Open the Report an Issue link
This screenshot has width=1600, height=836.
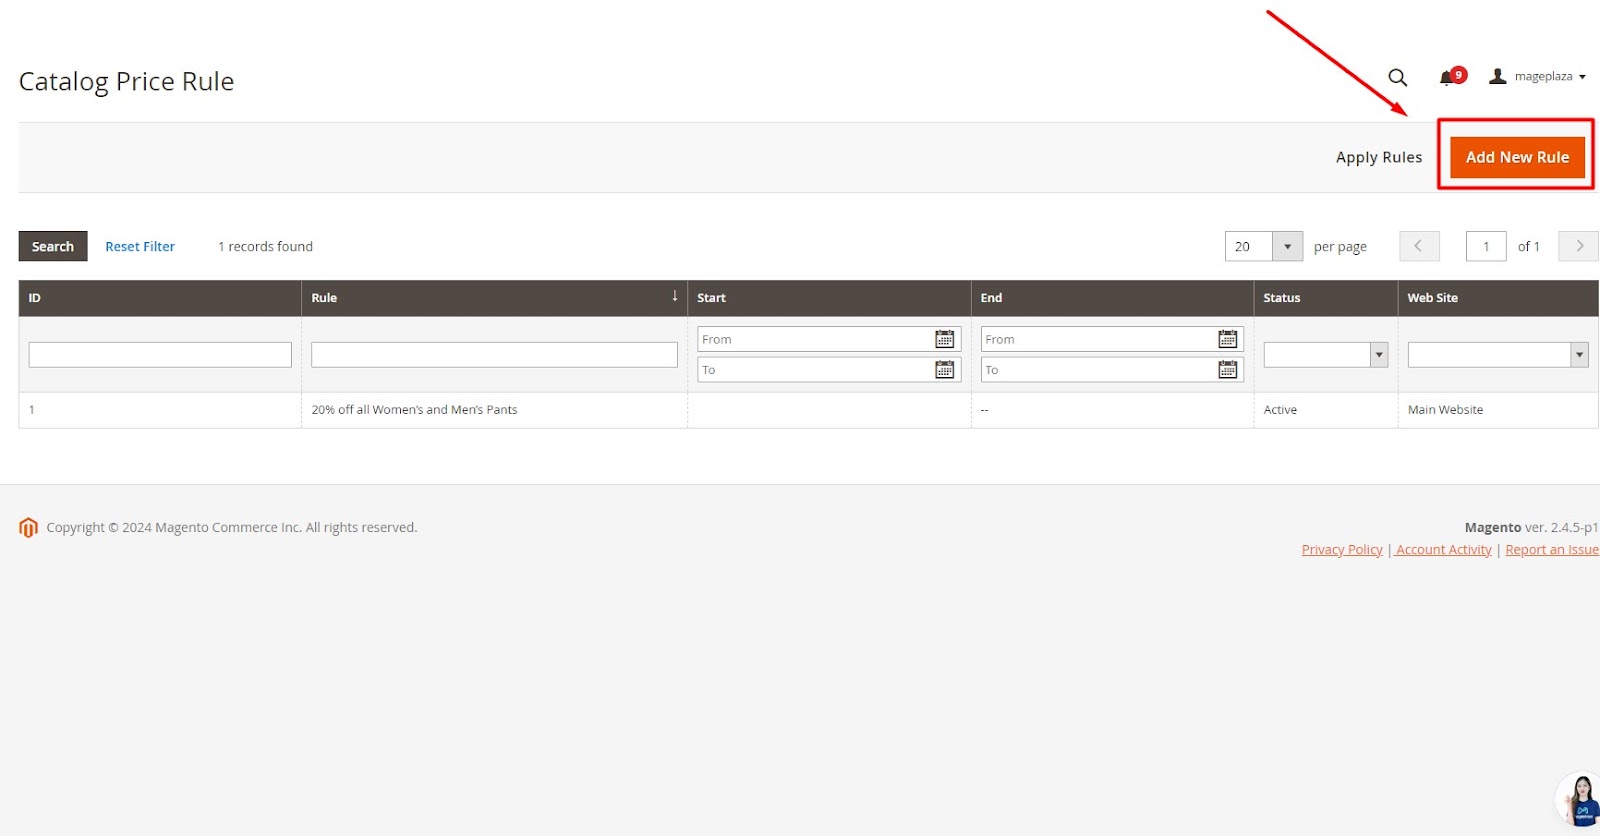click(x=1552, y=550)
